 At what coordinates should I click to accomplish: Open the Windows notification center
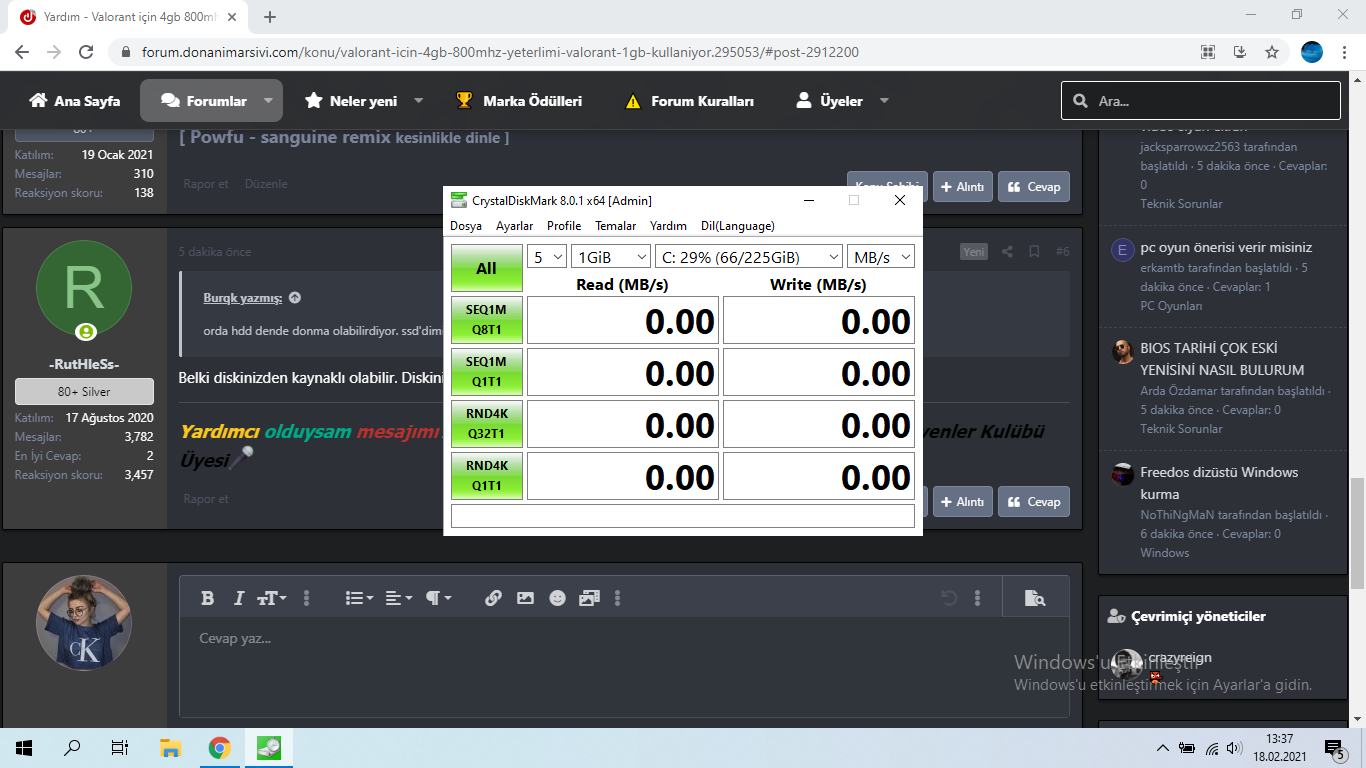(x=1334, y=747)
